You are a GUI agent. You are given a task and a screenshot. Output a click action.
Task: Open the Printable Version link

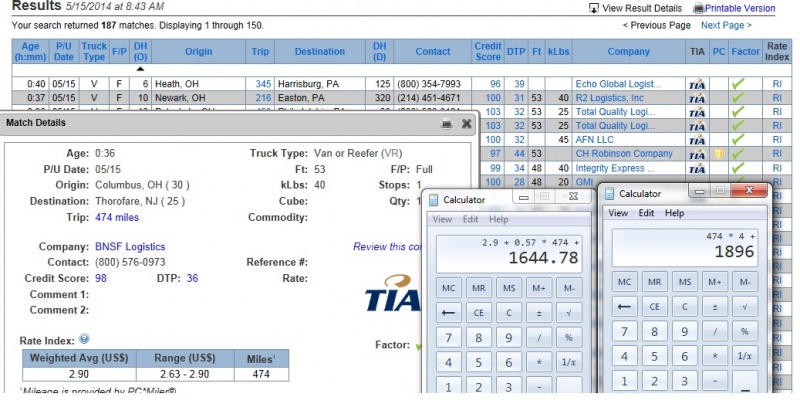click(740, 8)
